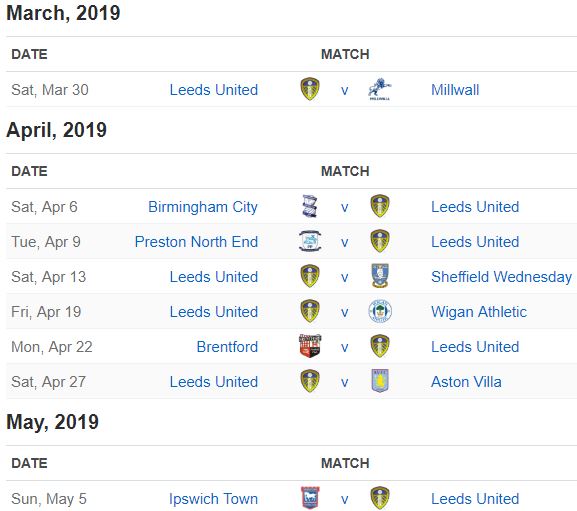Image resolution: width=577 pixels, height=511 pixels.
Task: Open the Birmingham City team link
Action: click(x=203, y=207)
